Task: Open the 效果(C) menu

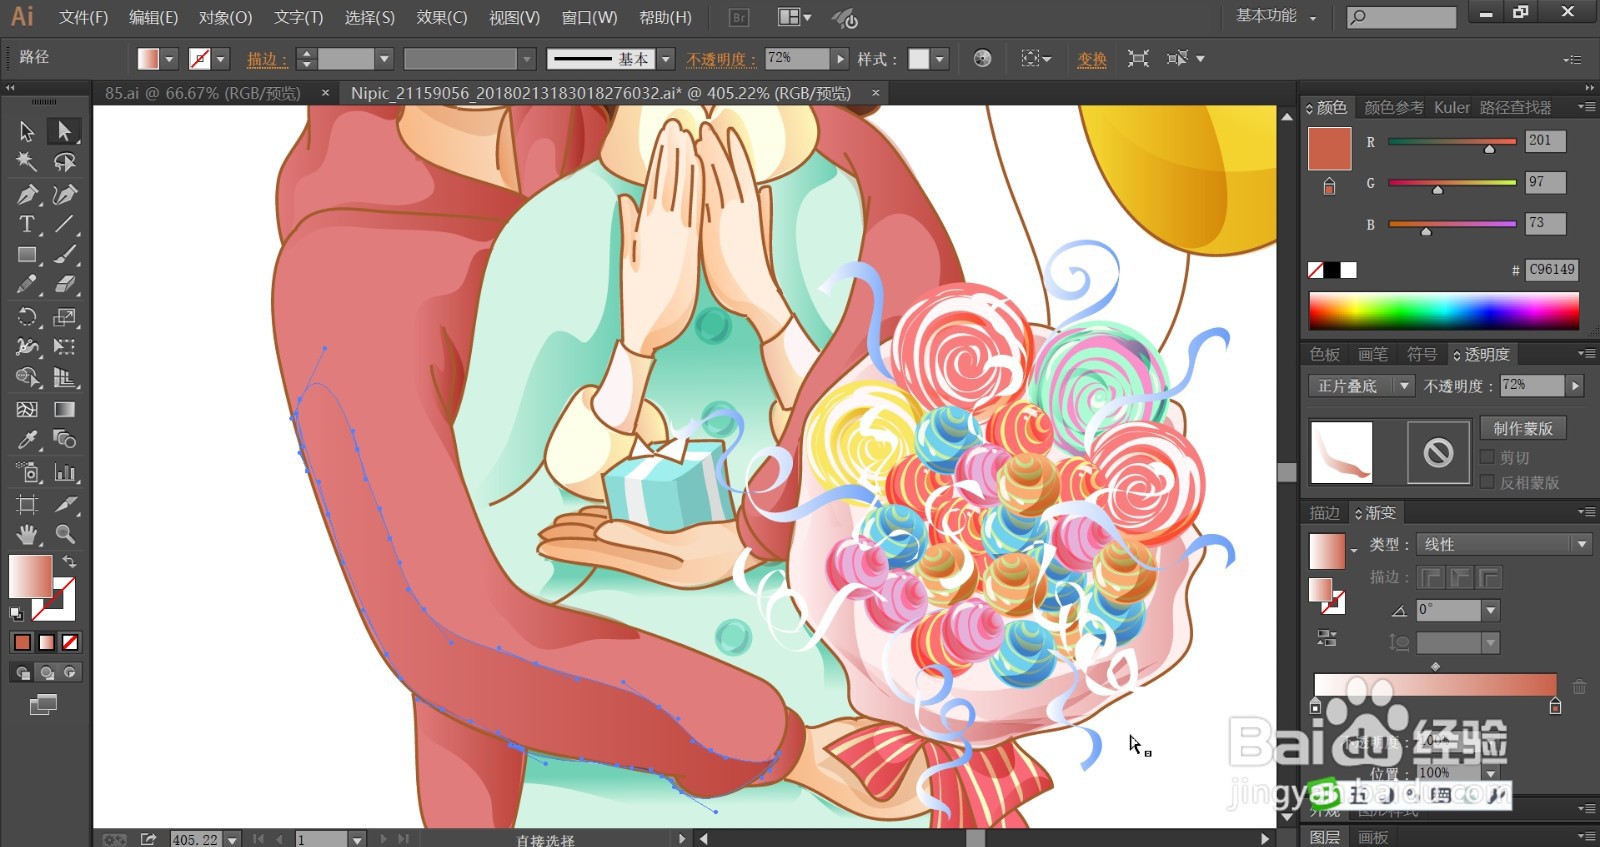Action: click(x=441, y=17)
